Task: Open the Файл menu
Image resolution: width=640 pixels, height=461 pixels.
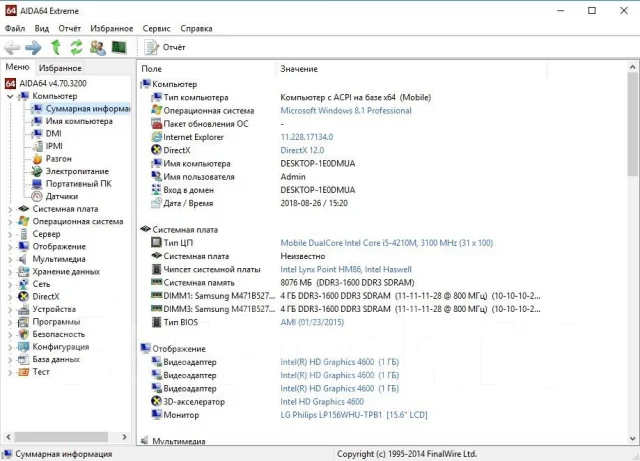Action: click(15, 29)
